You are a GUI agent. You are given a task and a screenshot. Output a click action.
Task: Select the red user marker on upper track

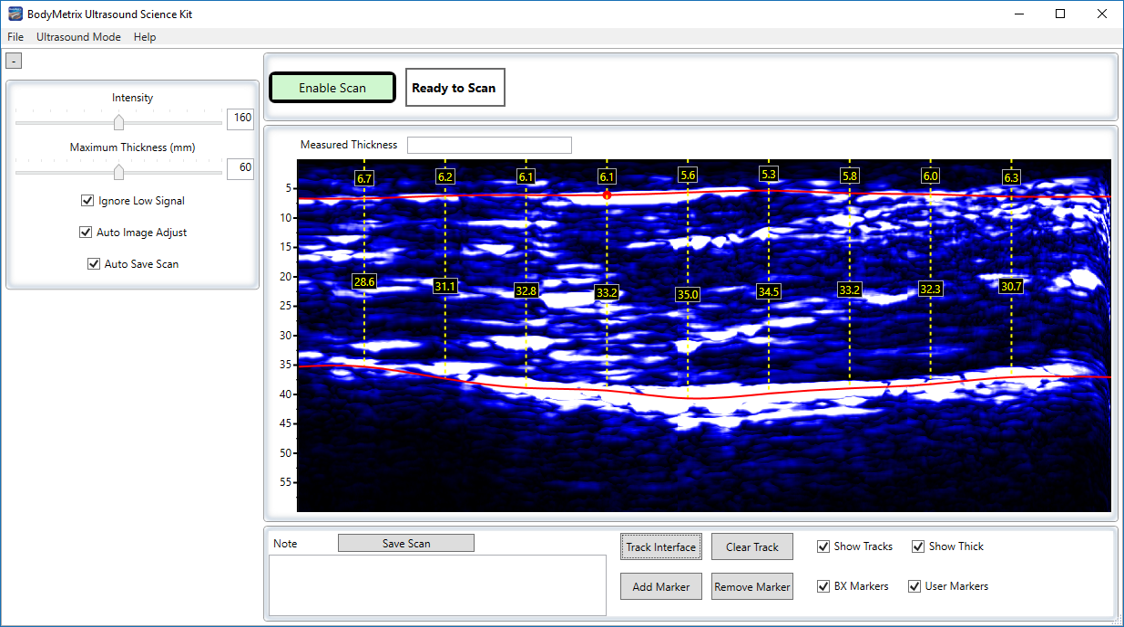(x=607, y=195)
